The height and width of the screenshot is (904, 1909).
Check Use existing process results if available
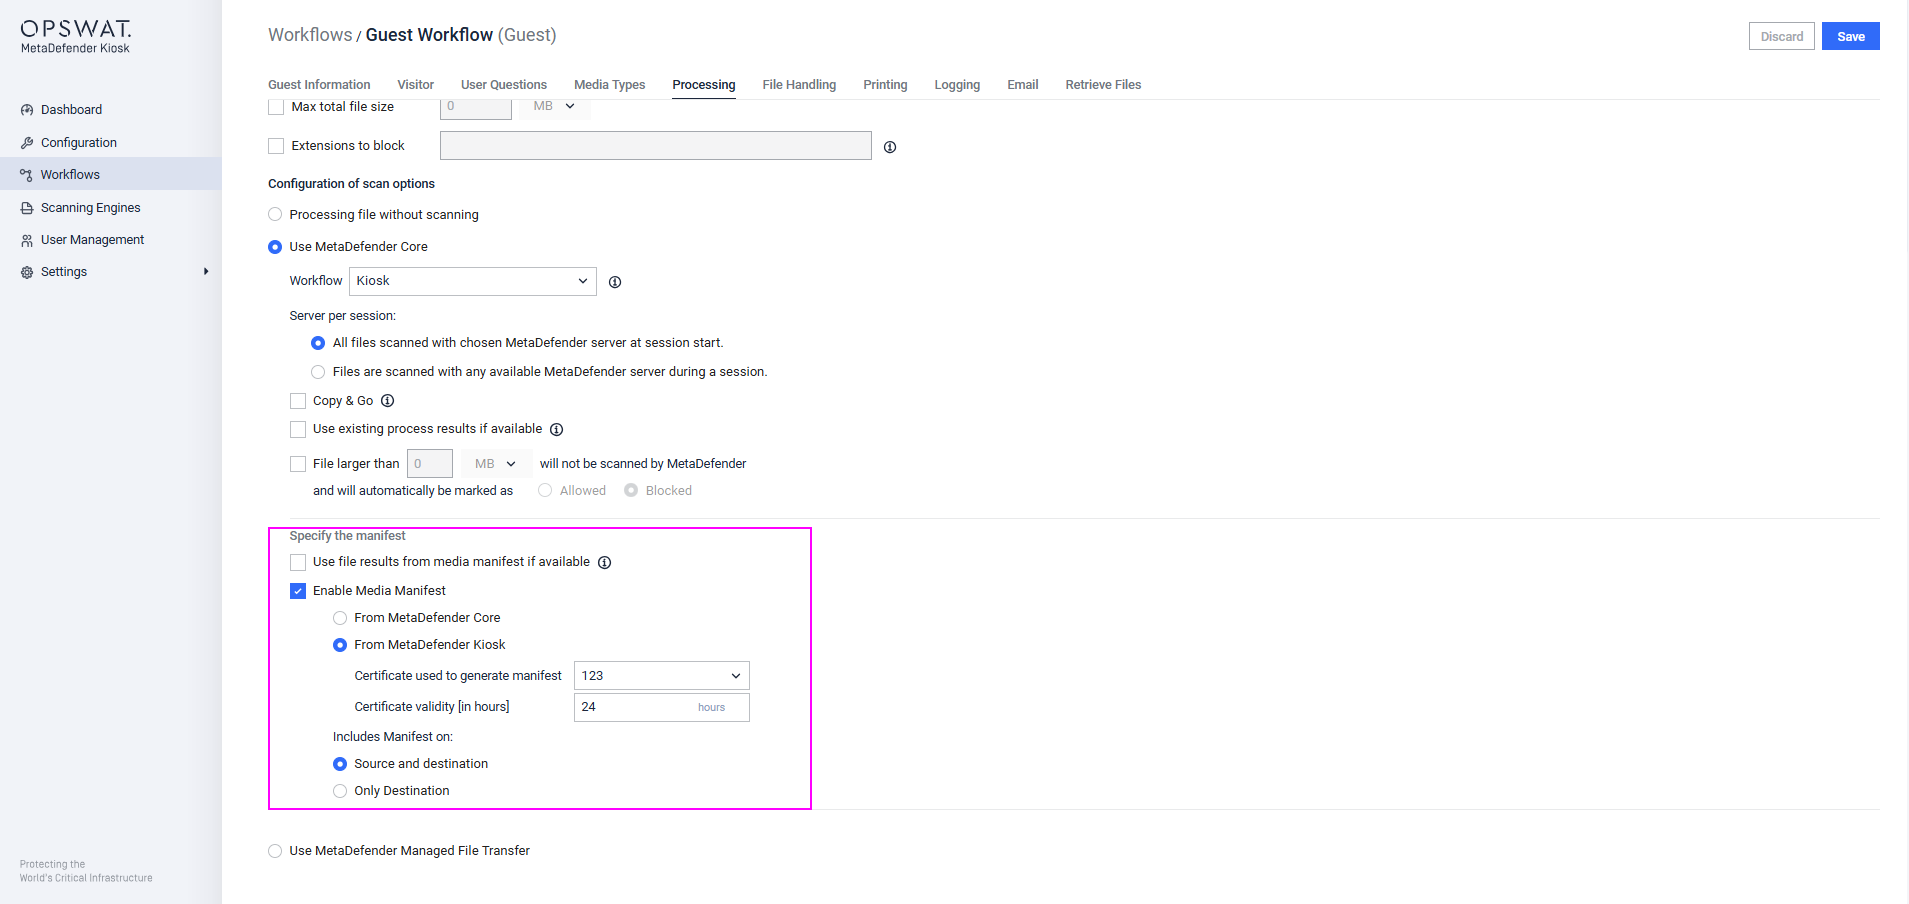pyautogui.click(x=298, y=429)
